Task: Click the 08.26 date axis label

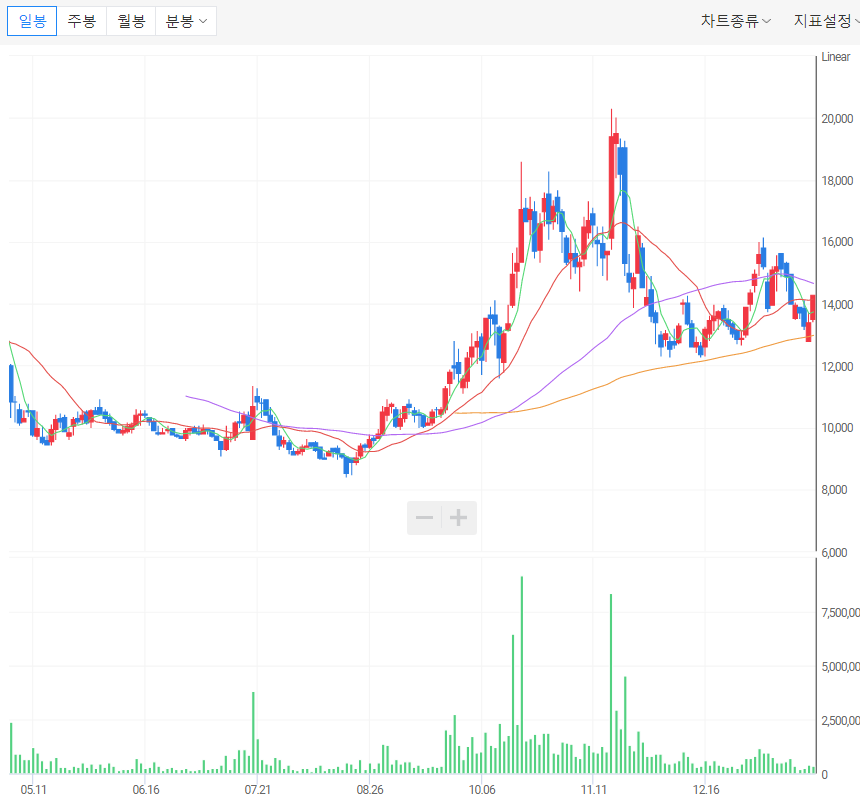Action: 370,790
